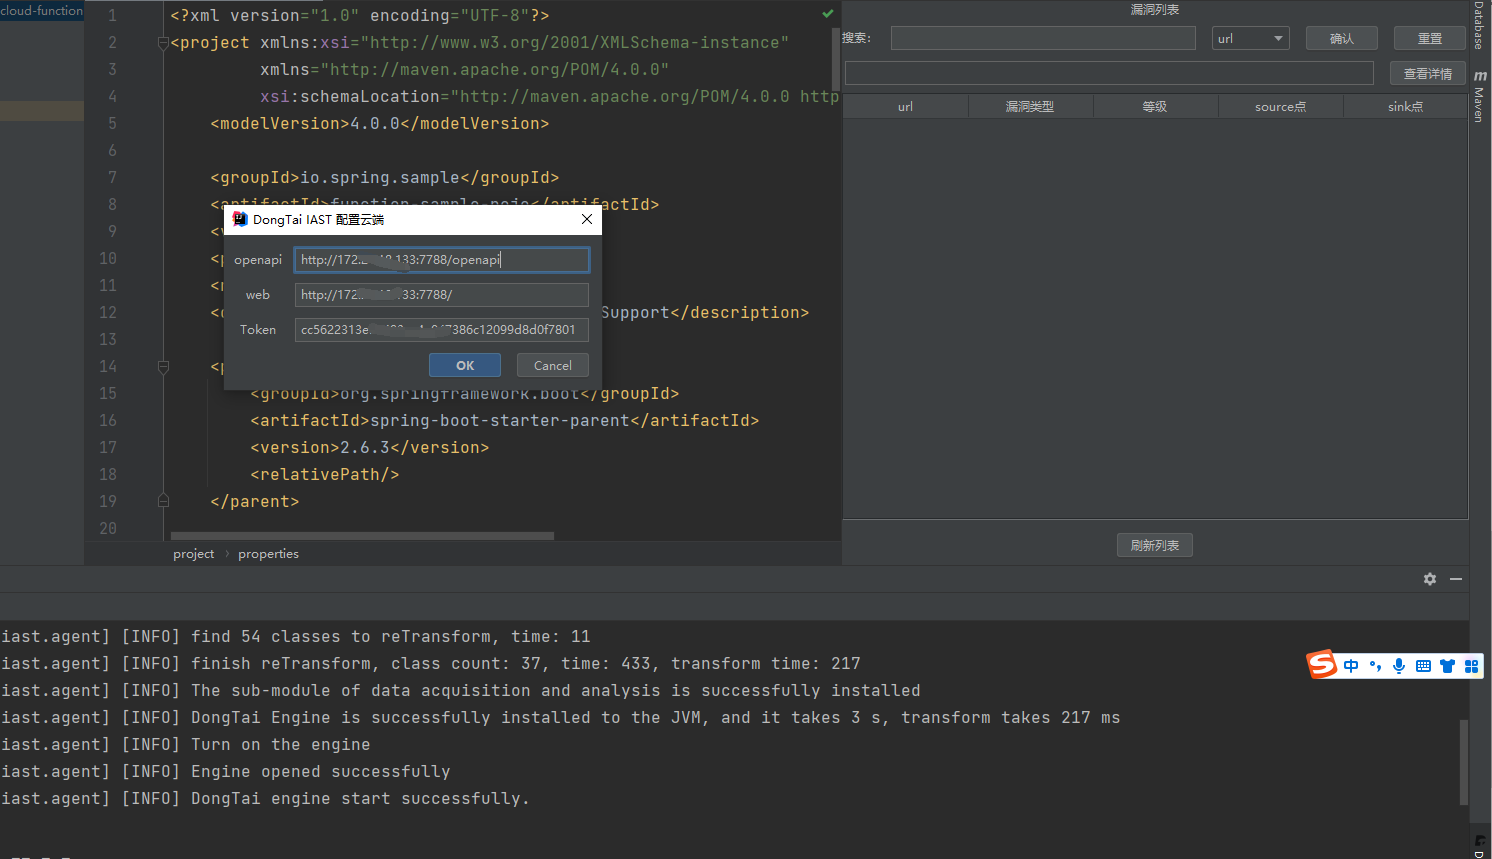Screen dimensions: 1492x859
Task: Toggle punctuation mode icon in IME bar
Action: click(1375, 666)
